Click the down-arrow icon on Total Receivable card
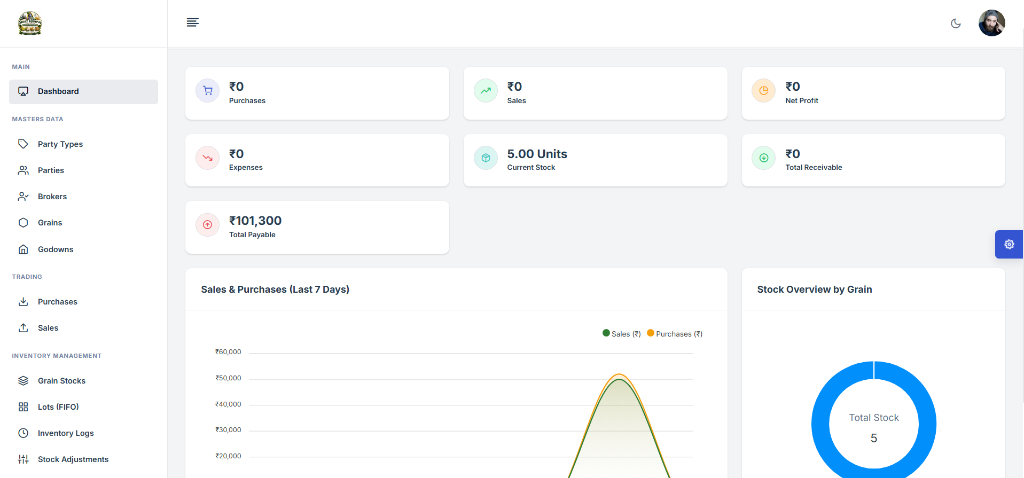 763,157
